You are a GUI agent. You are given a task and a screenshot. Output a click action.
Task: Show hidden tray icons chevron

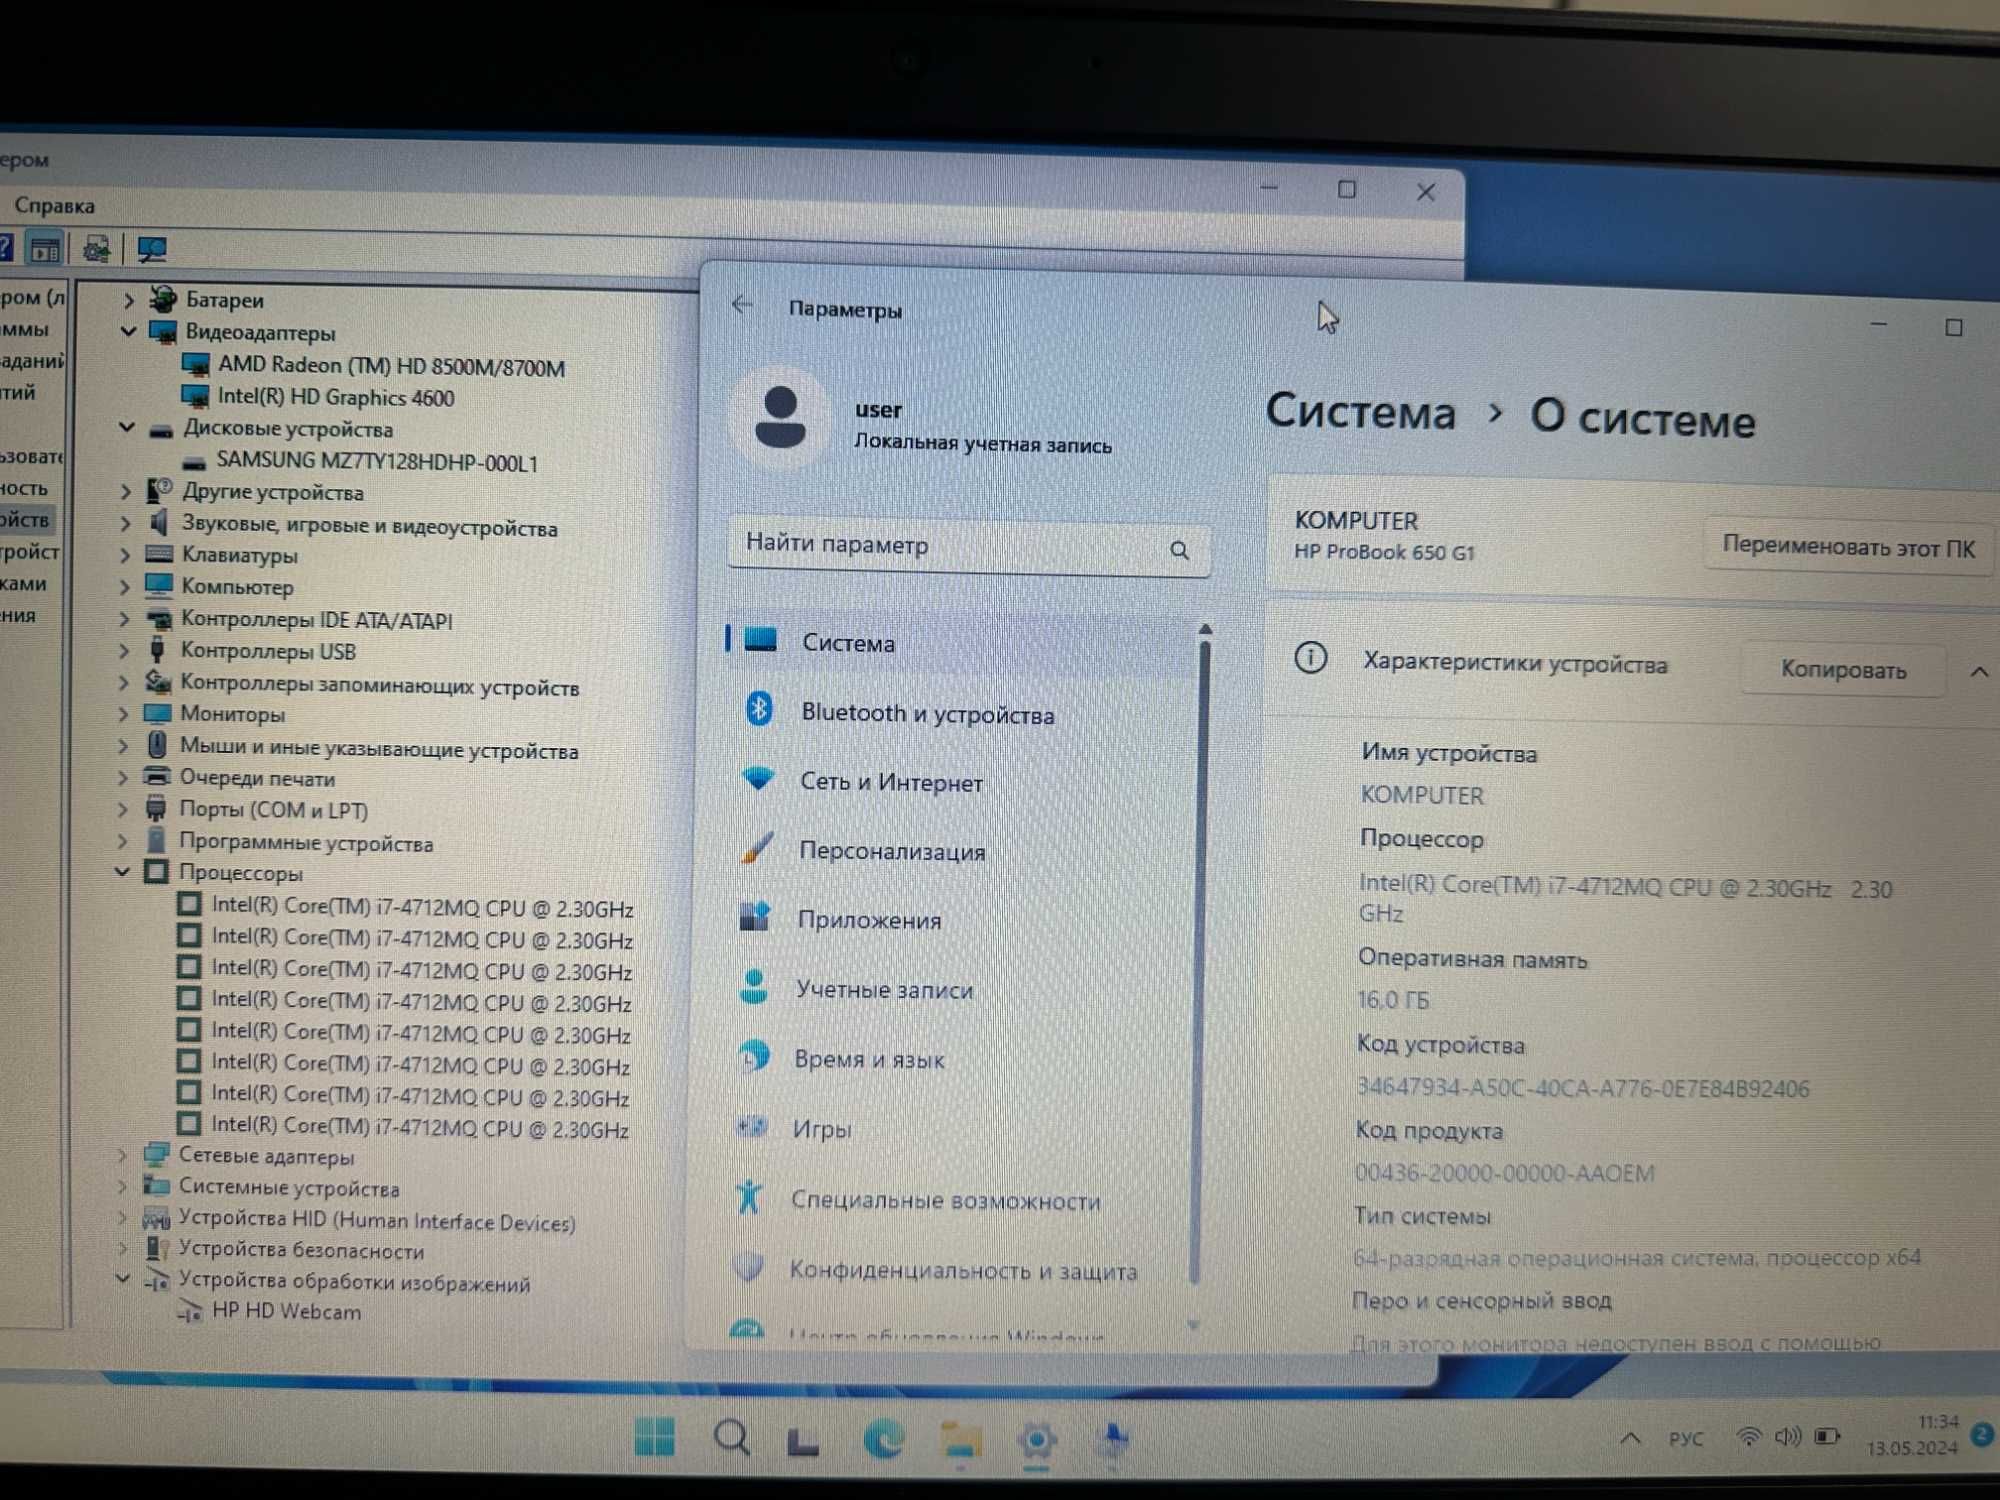coord(1630,1438)
